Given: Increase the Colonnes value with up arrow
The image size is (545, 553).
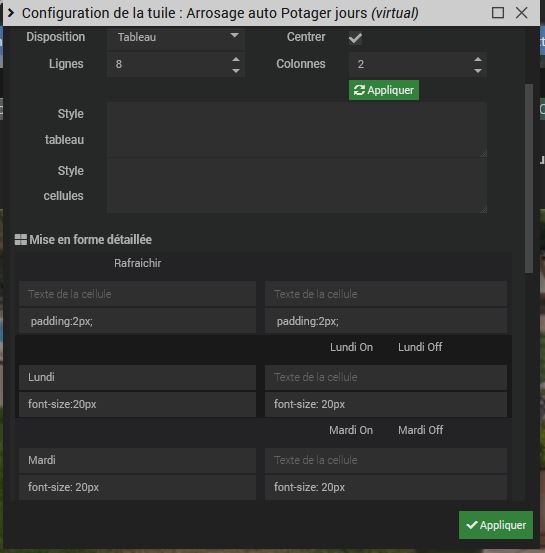Looking at the screenshot, I should [x=478, y=59].
